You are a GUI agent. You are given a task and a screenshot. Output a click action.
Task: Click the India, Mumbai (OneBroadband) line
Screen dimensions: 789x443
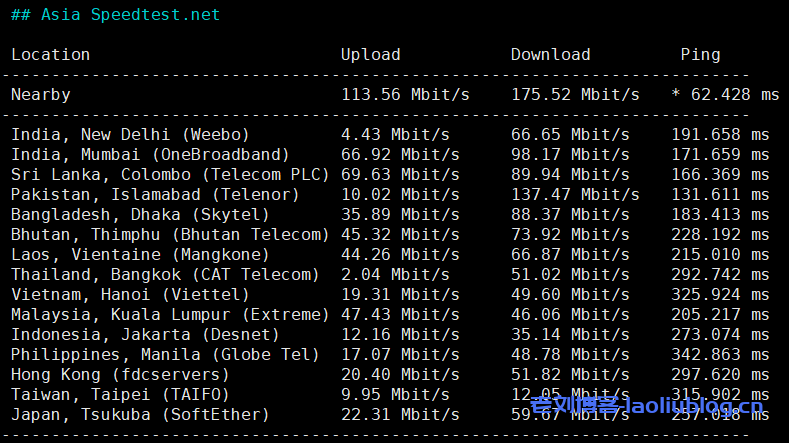[x=150, y=155]
